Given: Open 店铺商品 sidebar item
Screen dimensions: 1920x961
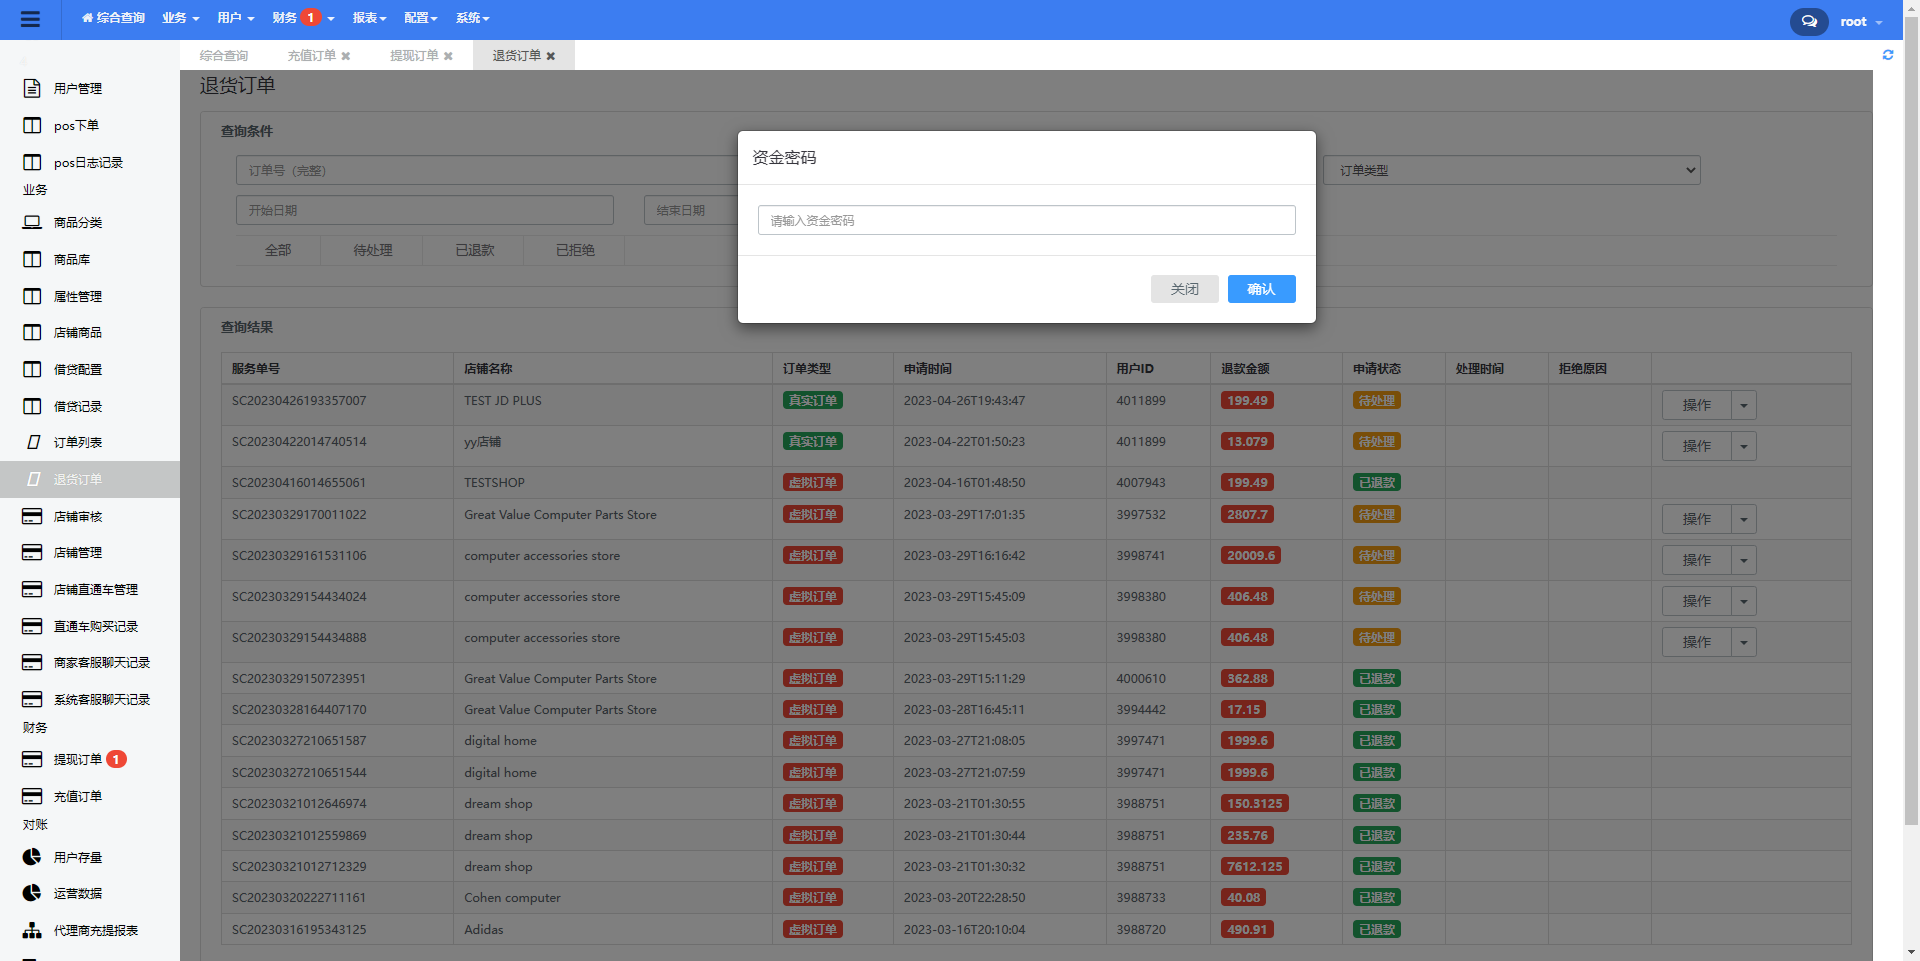Looking at the screenshot, I should click(78, 332).
